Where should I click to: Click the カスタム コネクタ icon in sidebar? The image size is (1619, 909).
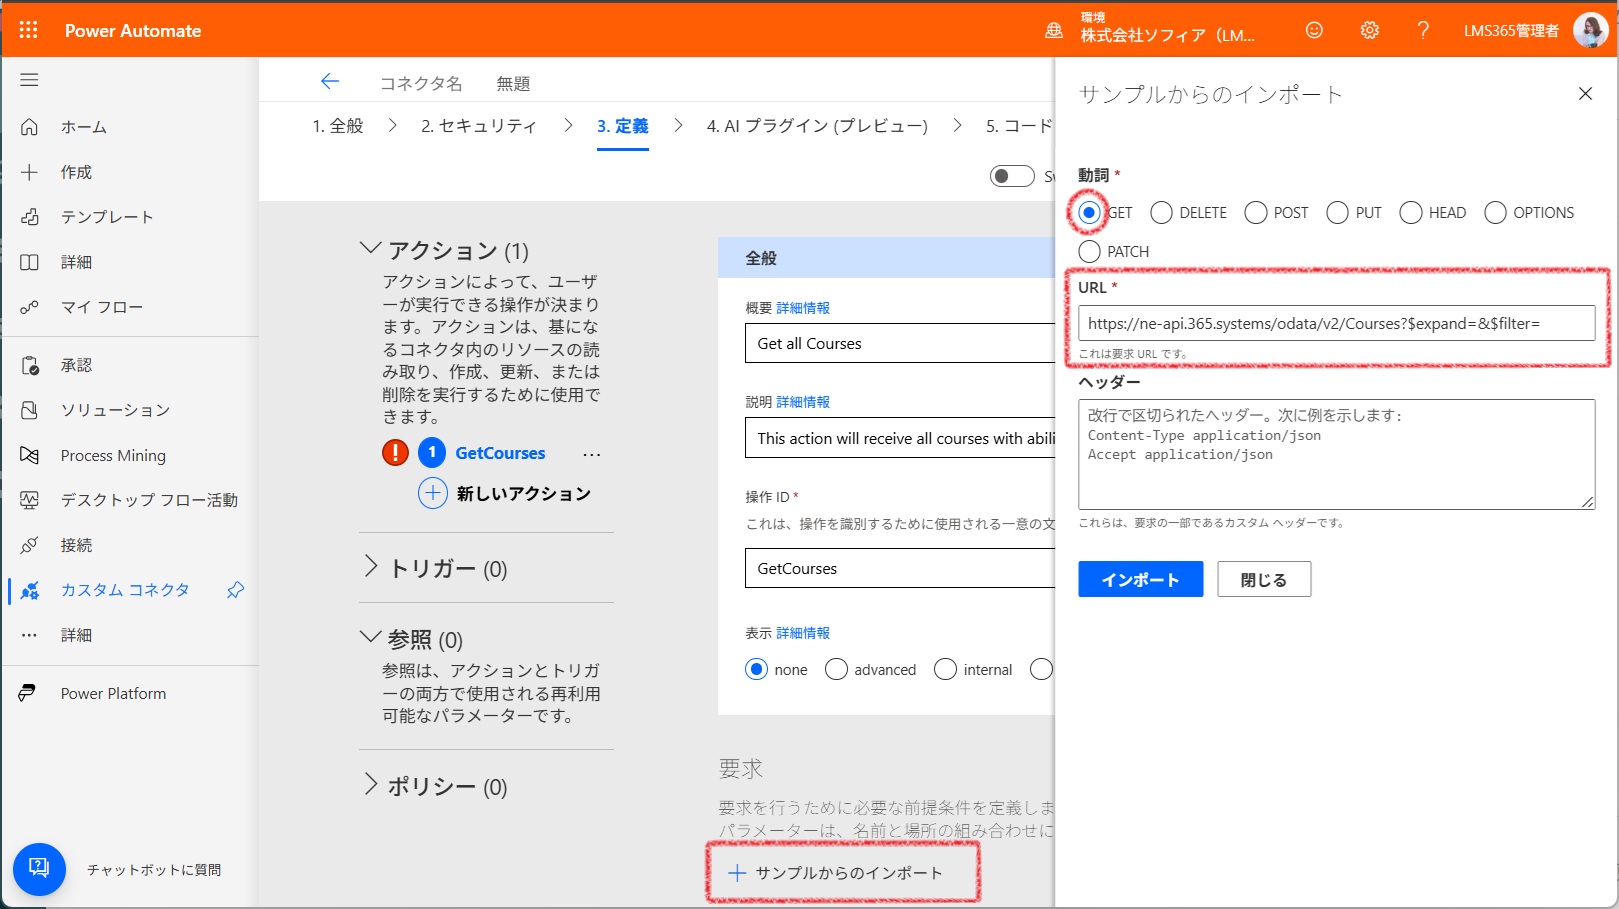29,590
